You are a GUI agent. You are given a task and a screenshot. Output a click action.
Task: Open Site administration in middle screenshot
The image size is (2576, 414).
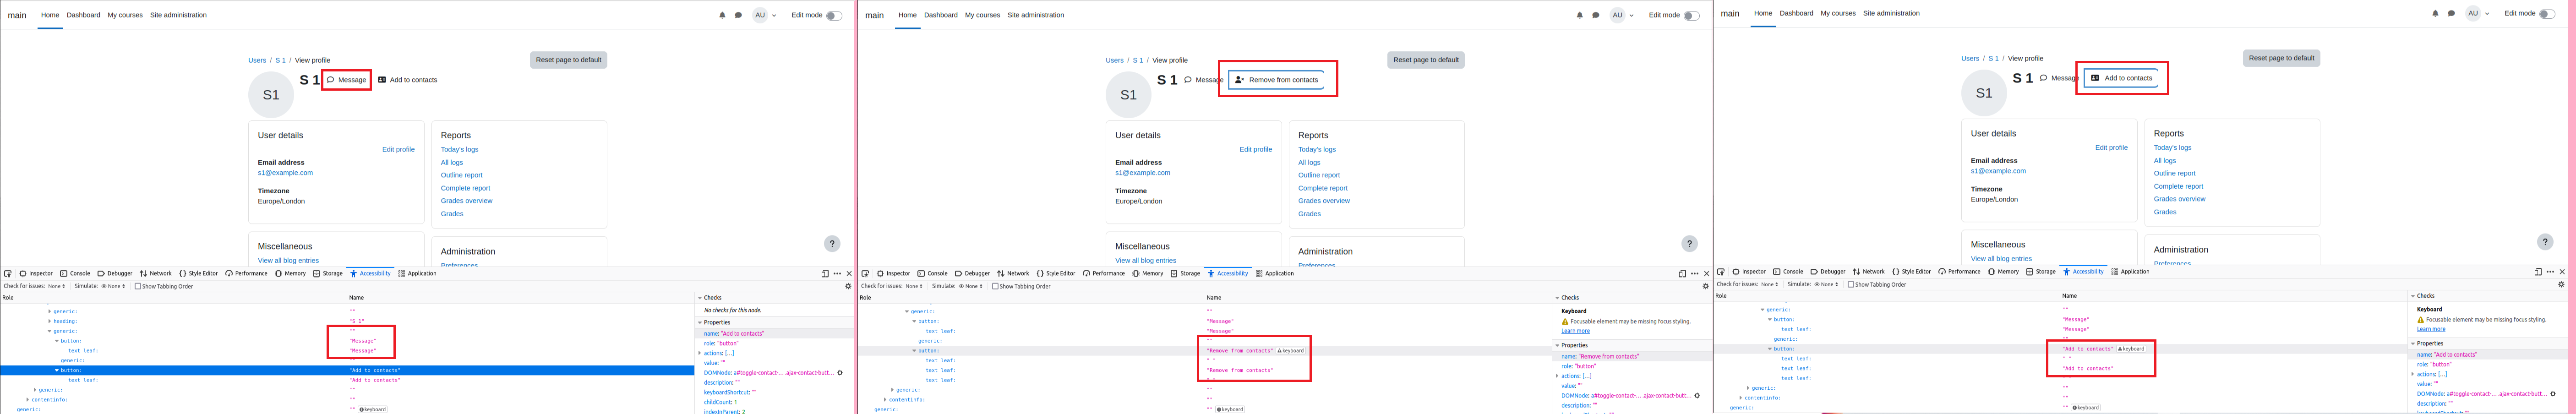point(1036,15)
